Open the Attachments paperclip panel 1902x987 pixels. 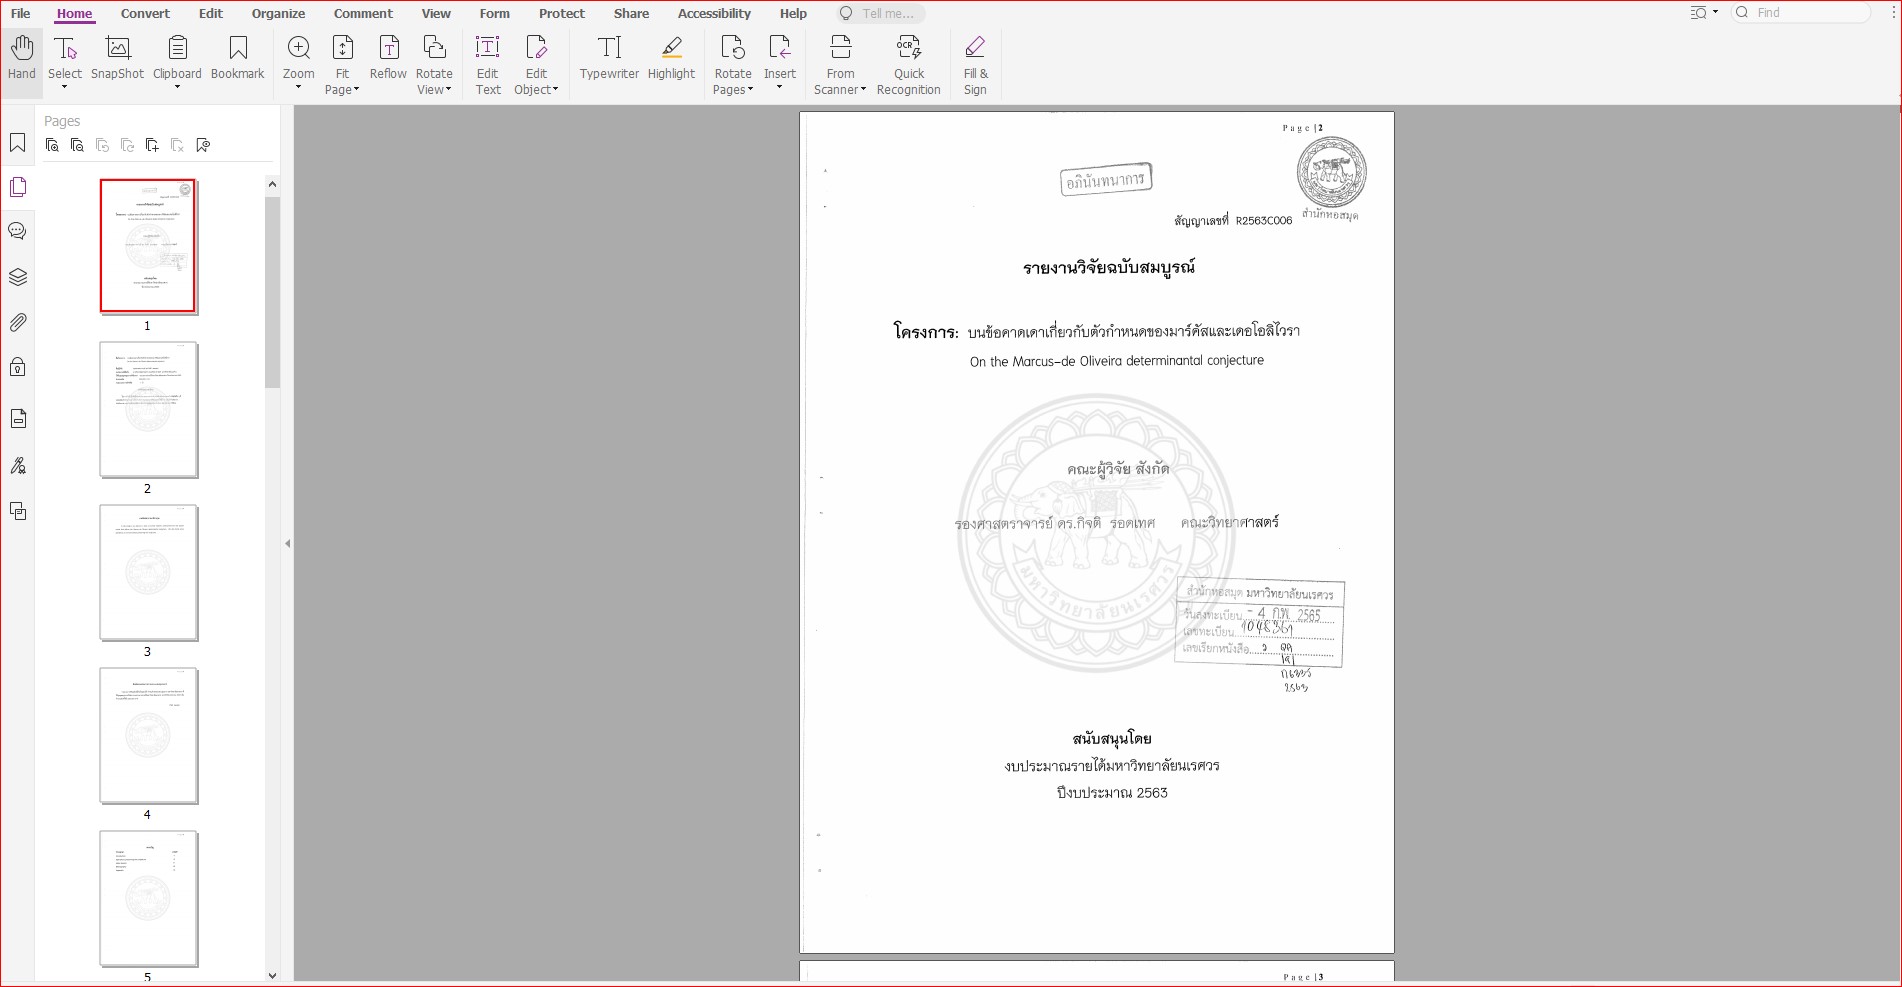(x=18, y=322)
